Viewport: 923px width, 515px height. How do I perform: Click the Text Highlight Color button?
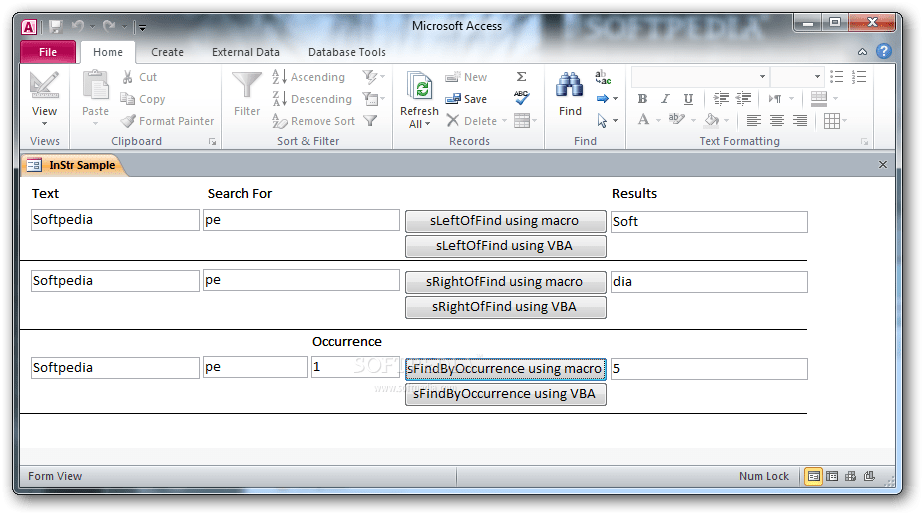tap(676, 120)
